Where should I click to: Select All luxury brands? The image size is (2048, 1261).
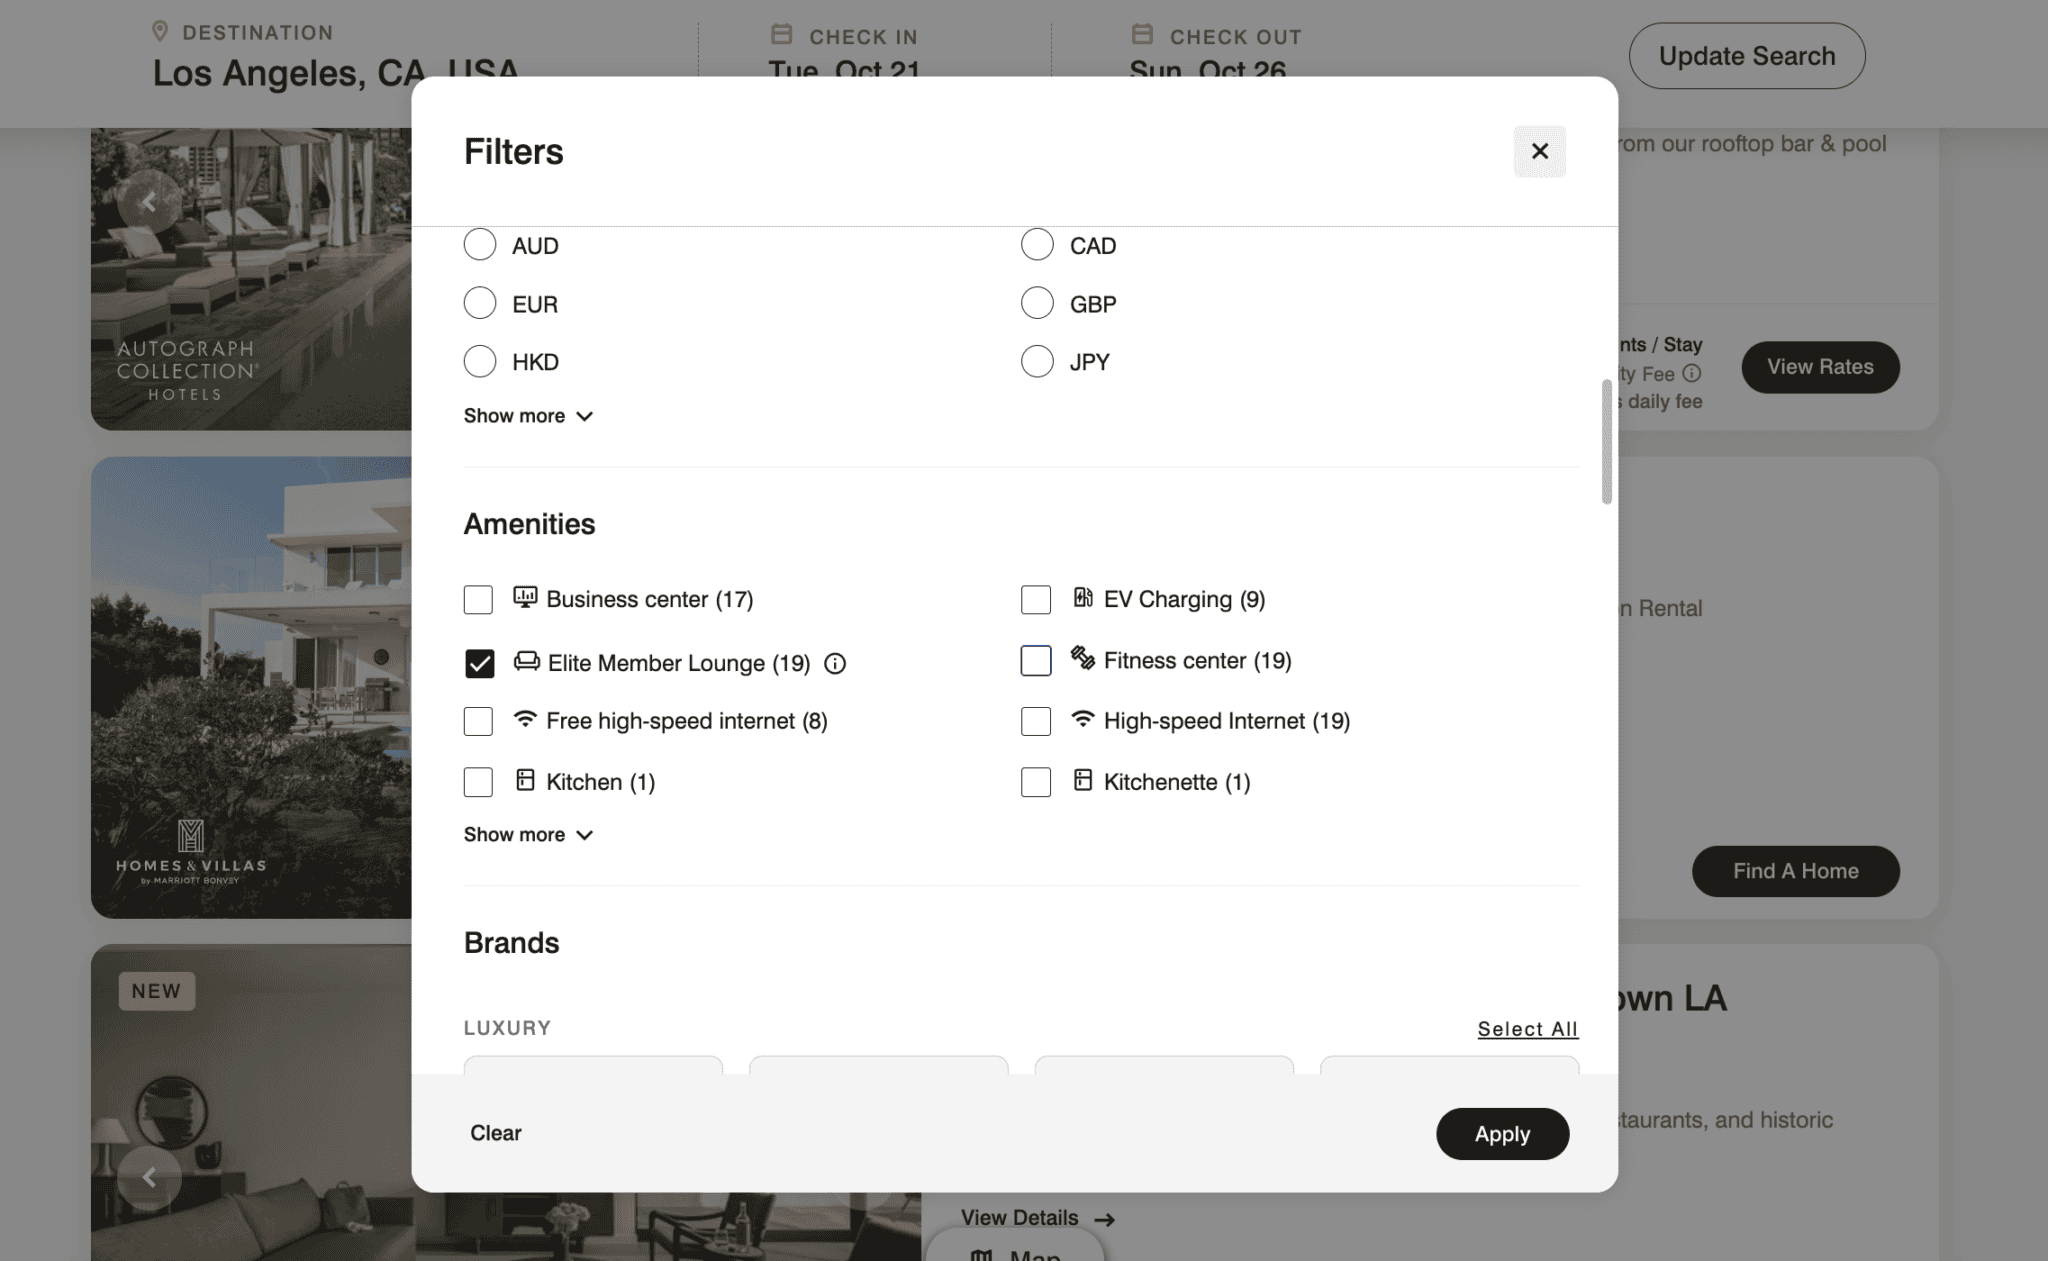click(1527, 1029)
